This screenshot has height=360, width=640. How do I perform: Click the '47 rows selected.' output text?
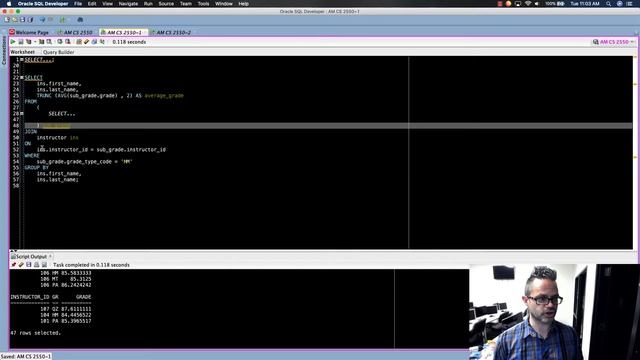coord(36,333)
